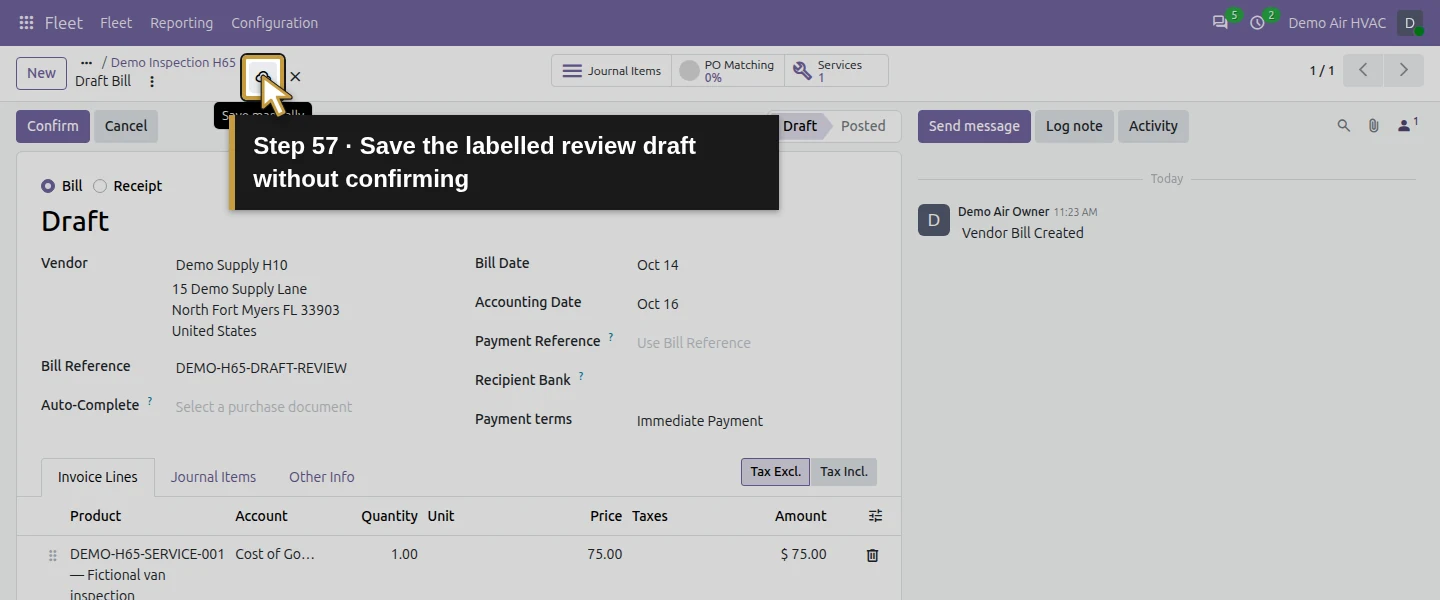Image resolution: width=1440 pixels, height=600 pixels.
Task: Switch to Tax Excl. display
Action: pyautogui.click(x=775, y=472)
